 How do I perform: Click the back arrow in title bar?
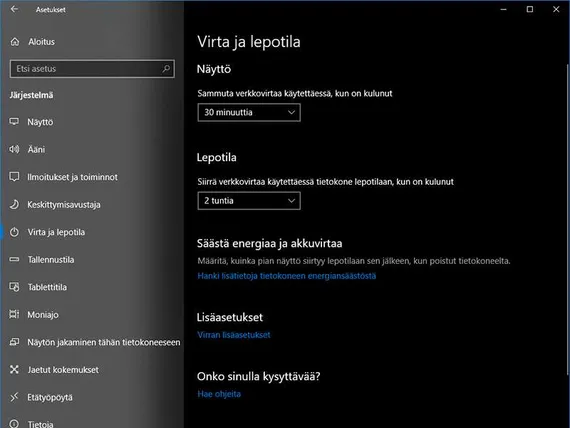[x=14, y=9]
